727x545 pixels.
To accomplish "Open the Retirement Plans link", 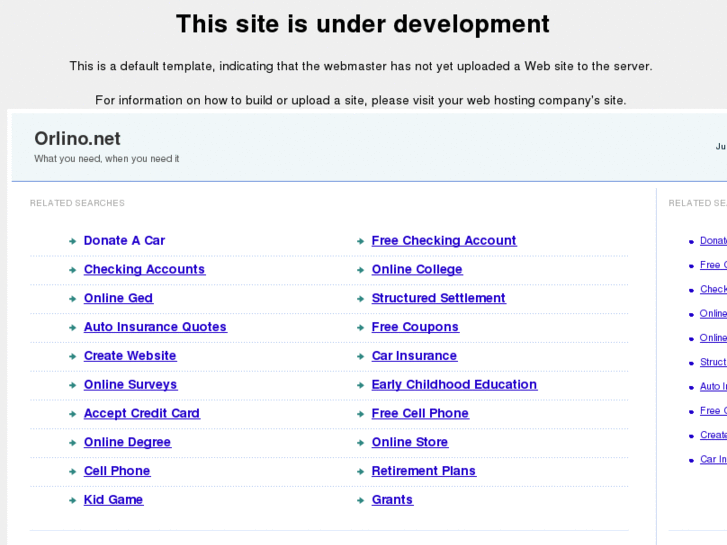I will pos(424,471).
